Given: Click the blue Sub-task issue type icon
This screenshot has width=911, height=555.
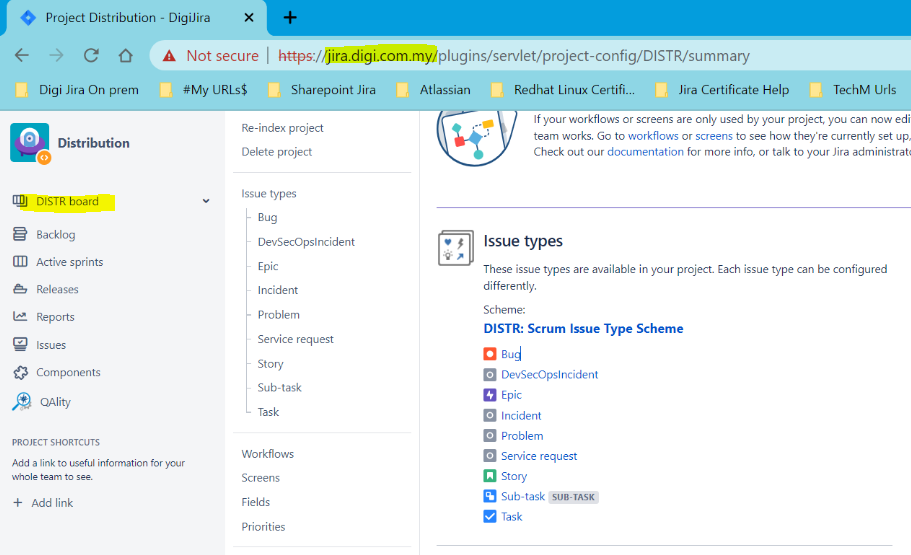Looking at the screenshot, I should click(490, 496).
